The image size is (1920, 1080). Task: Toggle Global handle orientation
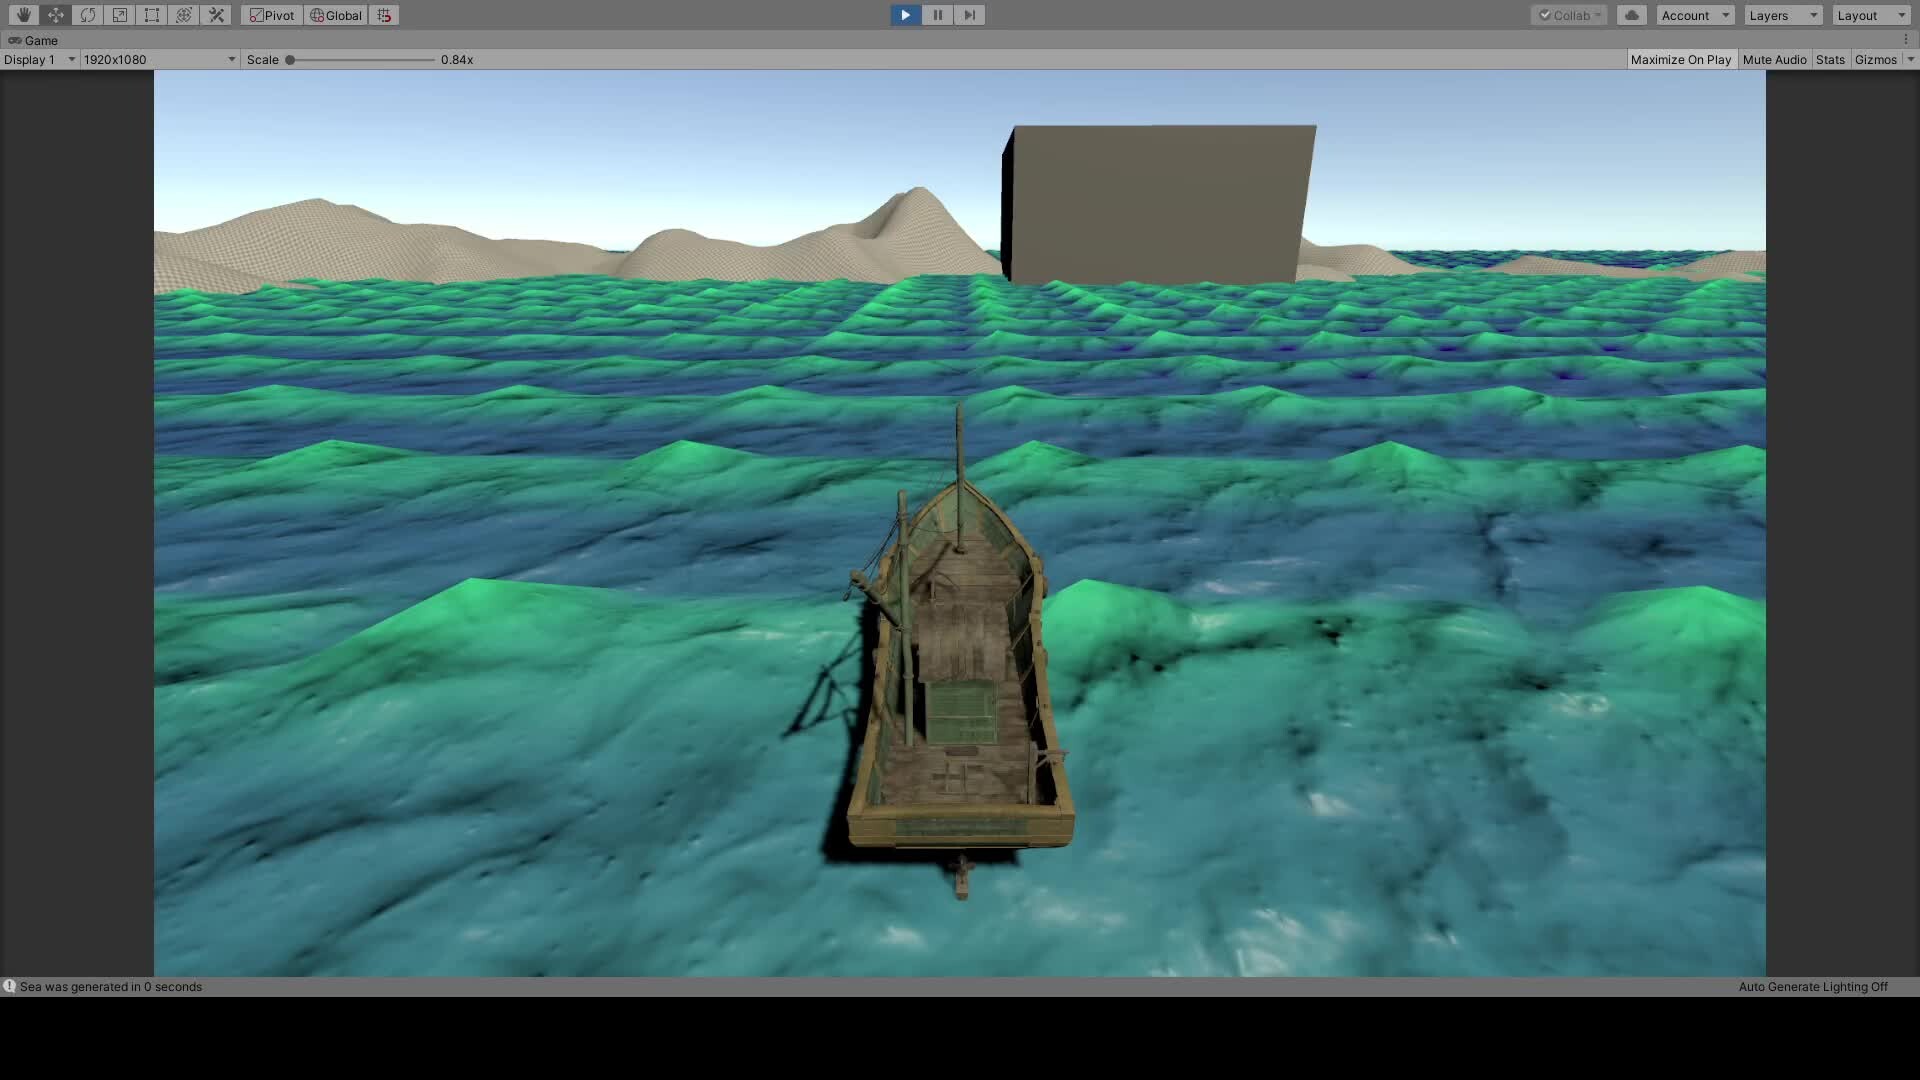(x=334, y=15)
